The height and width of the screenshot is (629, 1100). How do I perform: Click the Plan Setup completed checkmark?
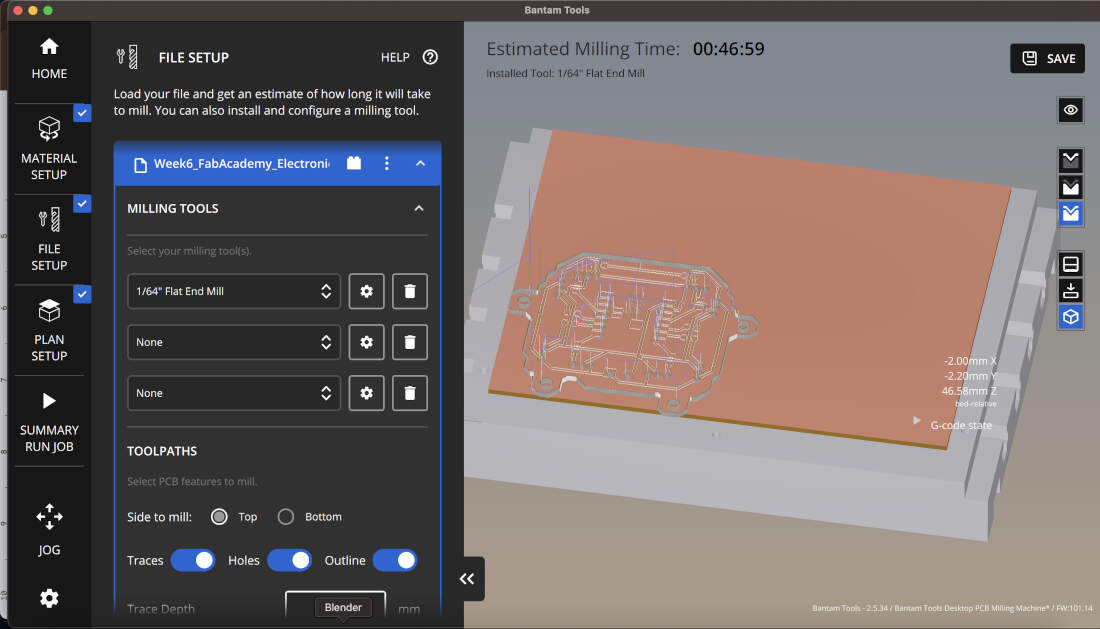pos(82,294)
